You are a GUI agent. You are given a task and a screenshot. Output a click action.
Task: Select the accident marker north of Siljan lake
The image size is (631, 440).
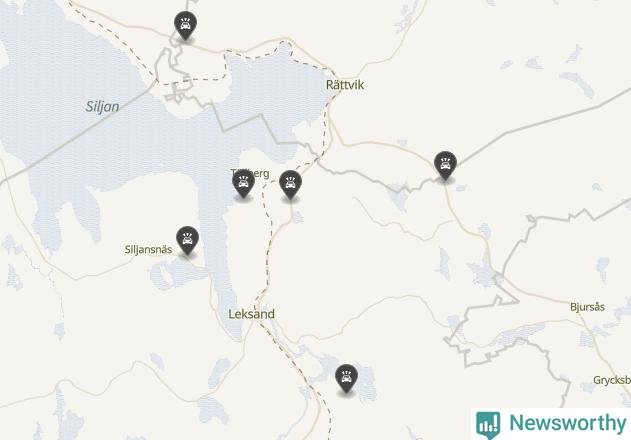[x=186, y=25]
